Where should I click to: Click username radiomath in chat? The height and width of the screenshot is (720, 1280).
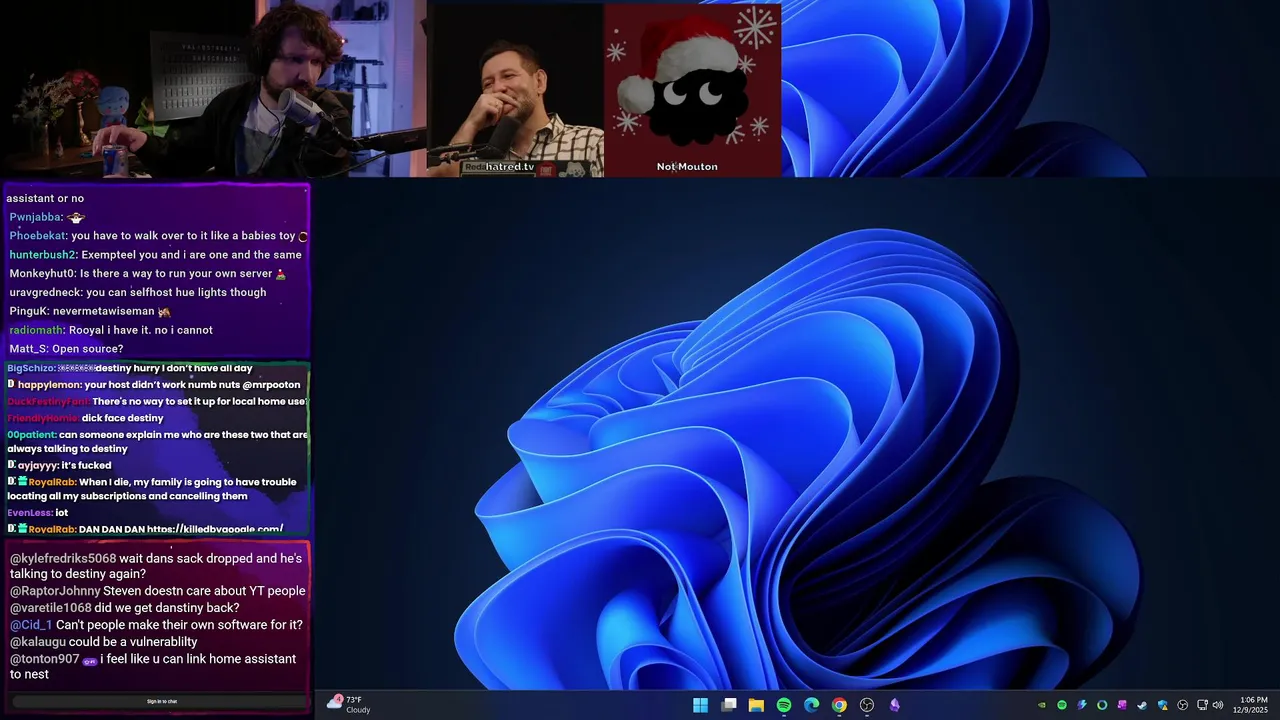(37, 330)
